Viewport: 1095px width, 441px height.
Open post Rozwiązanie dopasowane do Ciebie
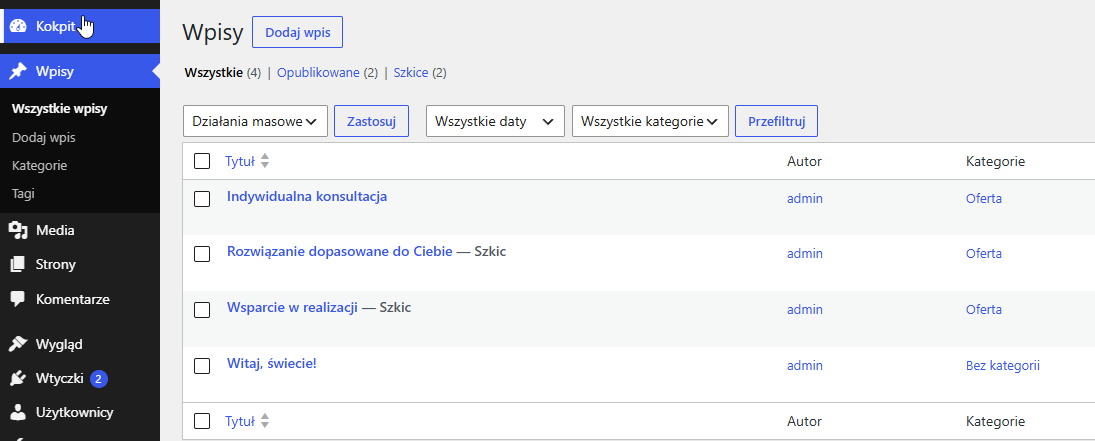[340, 252]
